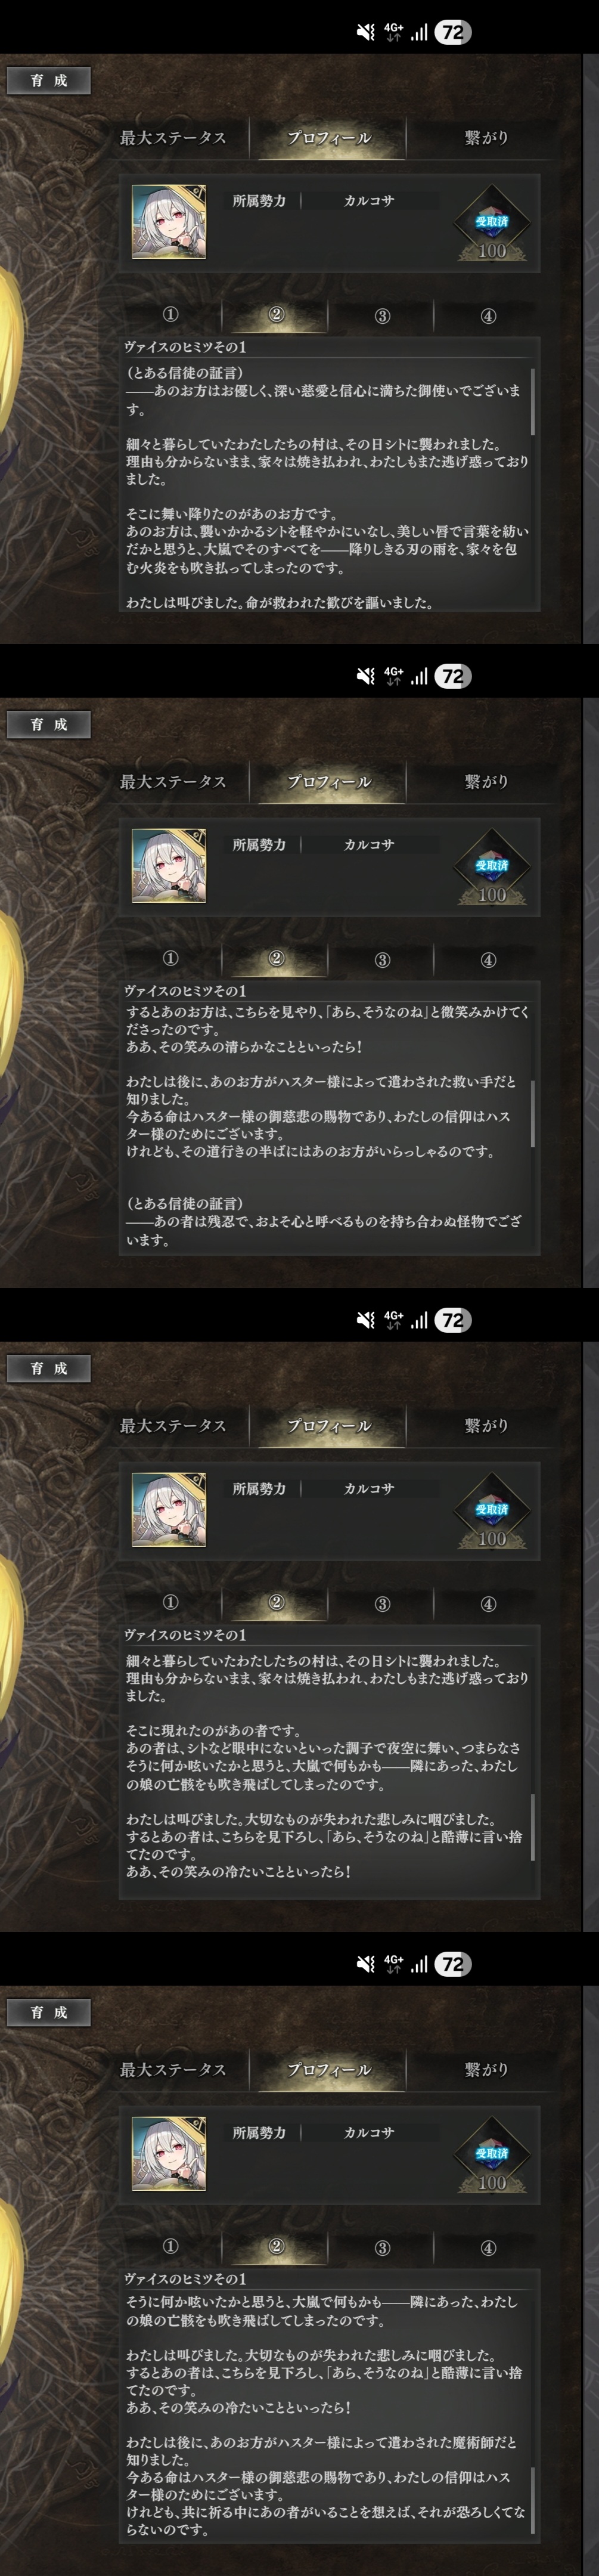The width and height of the screenshot is (599, 2576).
Task: Tap the character portrait above the とある信徒の証言 opening
Action: click(x=169, y=221)
